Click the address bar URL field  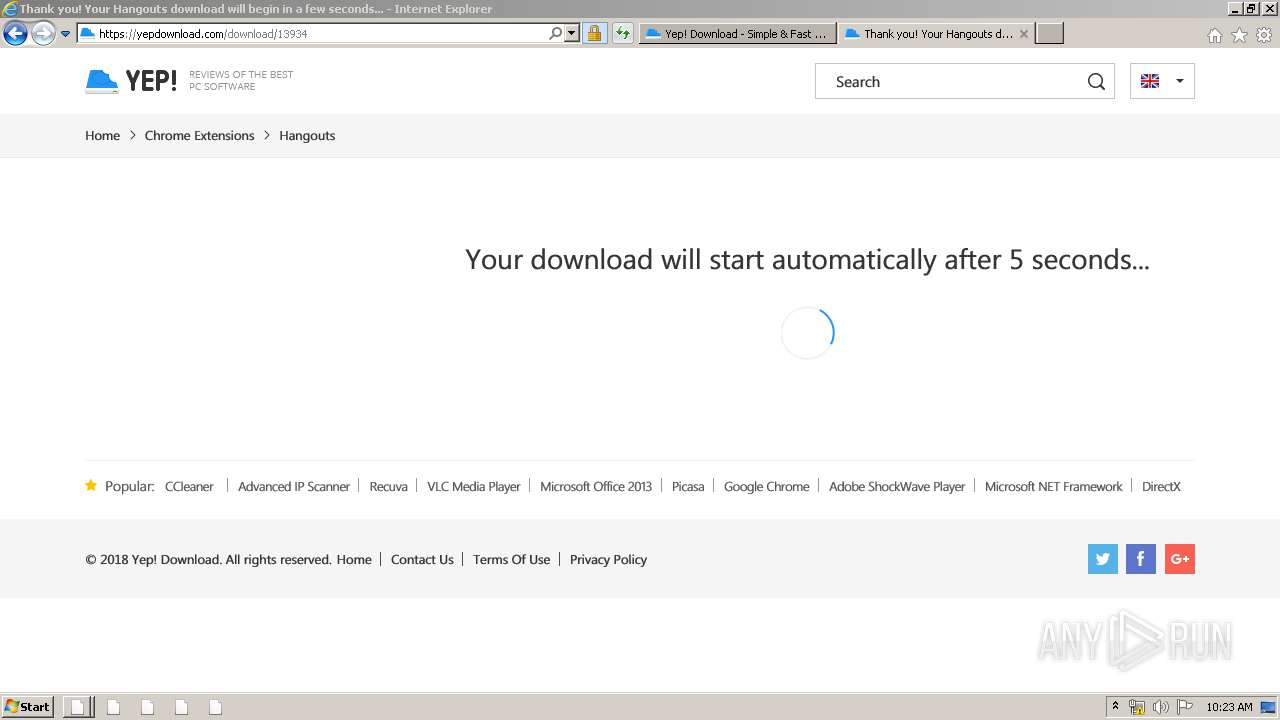click(x=313, y=33)
